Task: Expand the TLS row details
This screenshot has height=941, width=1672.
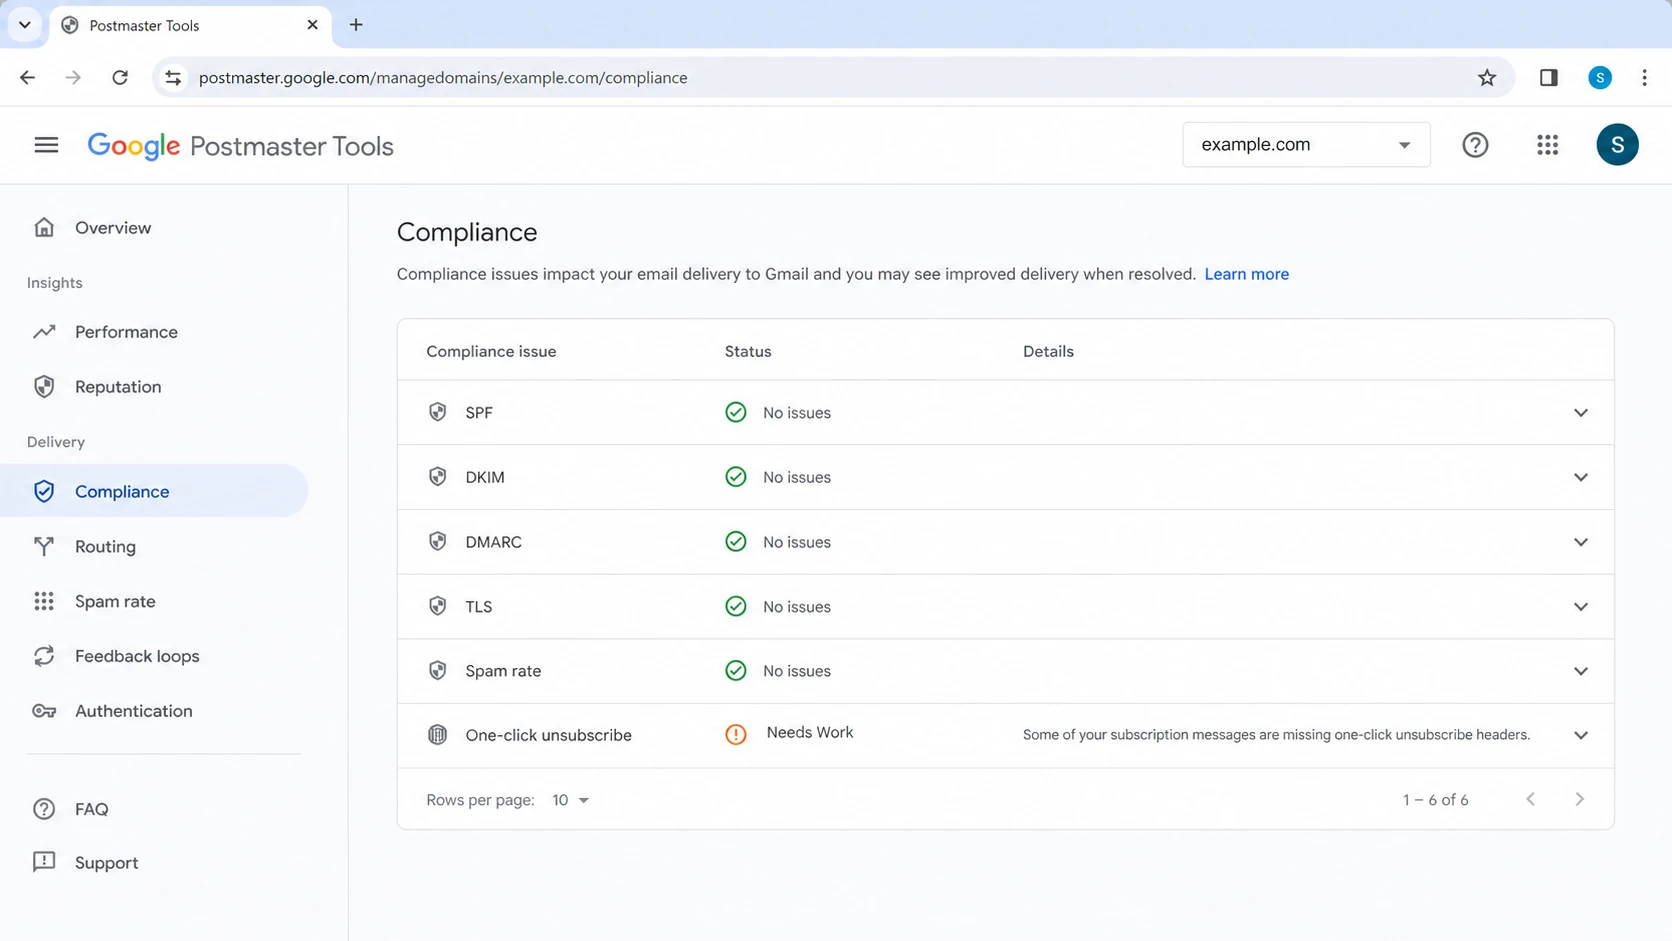Action: (1580, 606)
